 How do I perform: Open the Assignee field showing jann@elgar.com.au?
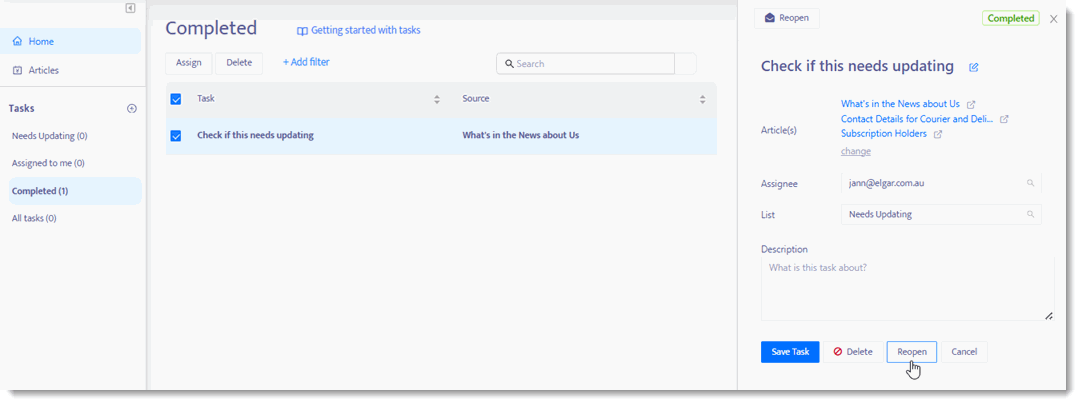click(941, 183)
